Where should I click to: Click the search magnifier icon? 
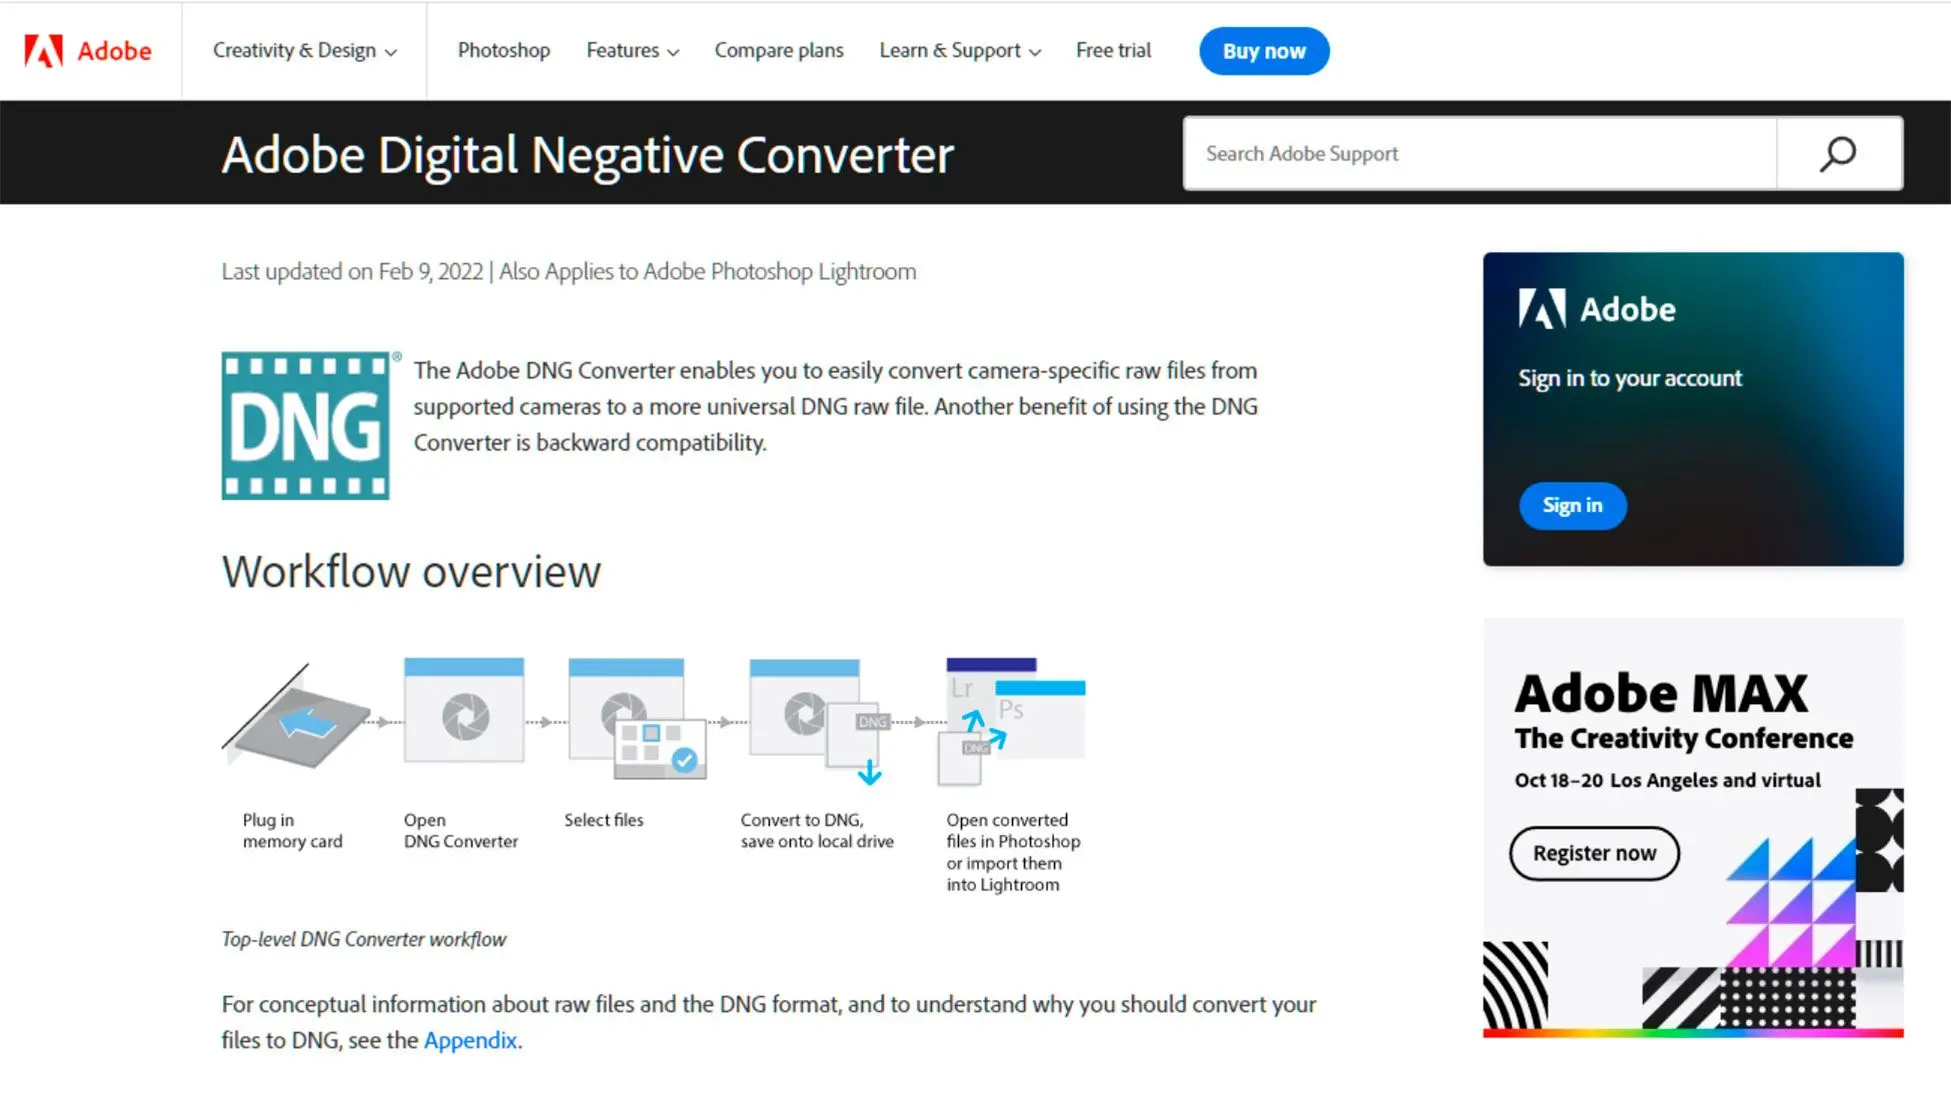pos(1838,153)
